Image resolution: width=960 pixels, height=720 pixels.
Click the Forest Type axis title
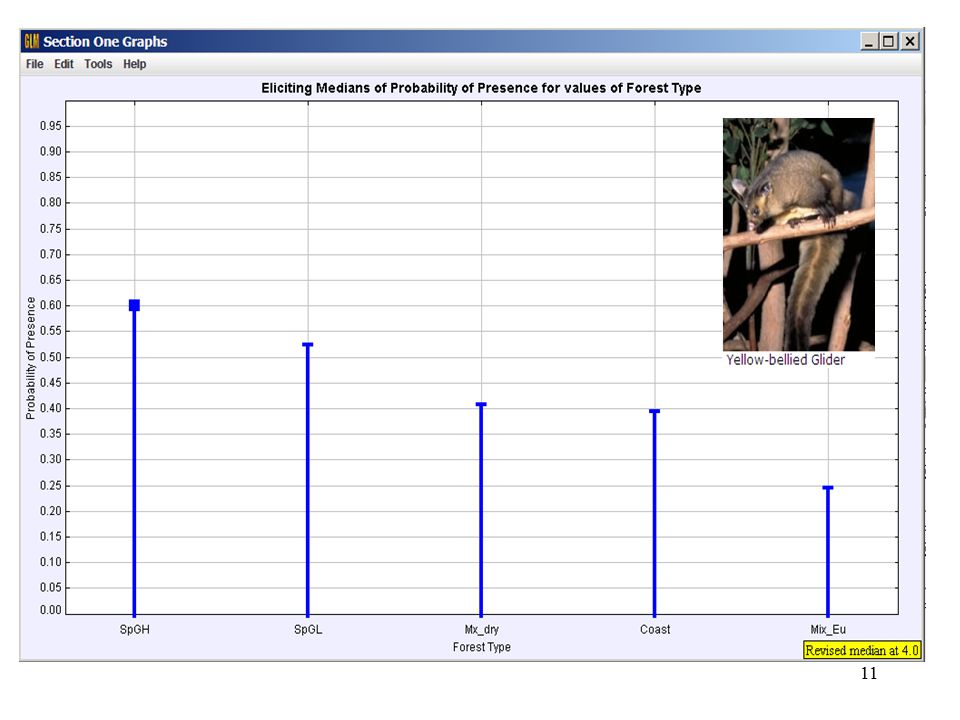click(482, 647)
